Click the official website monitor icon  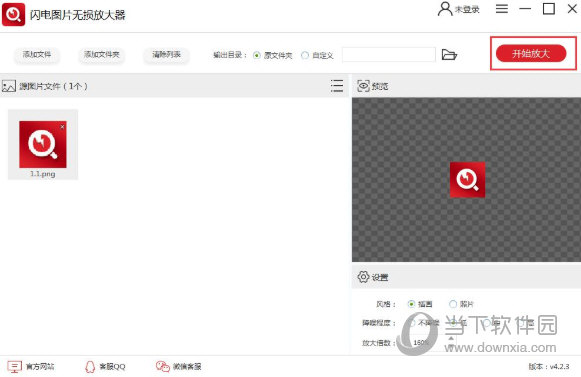[x=14, y=367]
